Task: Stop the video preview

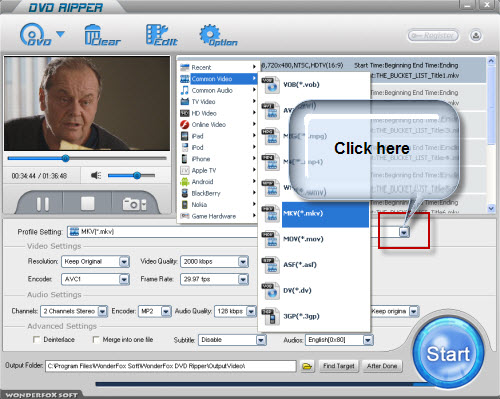Action: (x=88, y=203)
